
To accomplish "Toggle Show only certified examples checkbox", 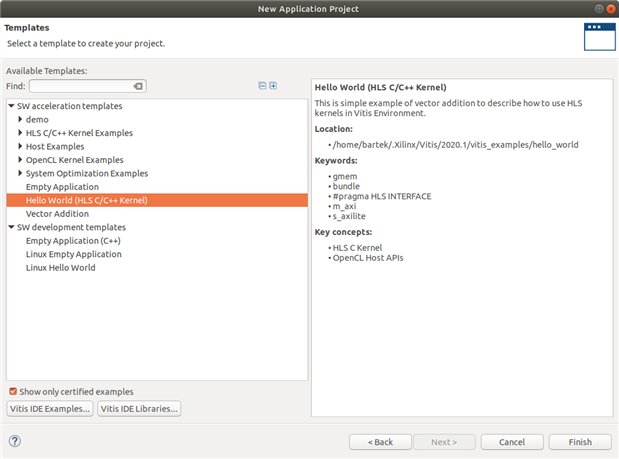I will point(13,391).
